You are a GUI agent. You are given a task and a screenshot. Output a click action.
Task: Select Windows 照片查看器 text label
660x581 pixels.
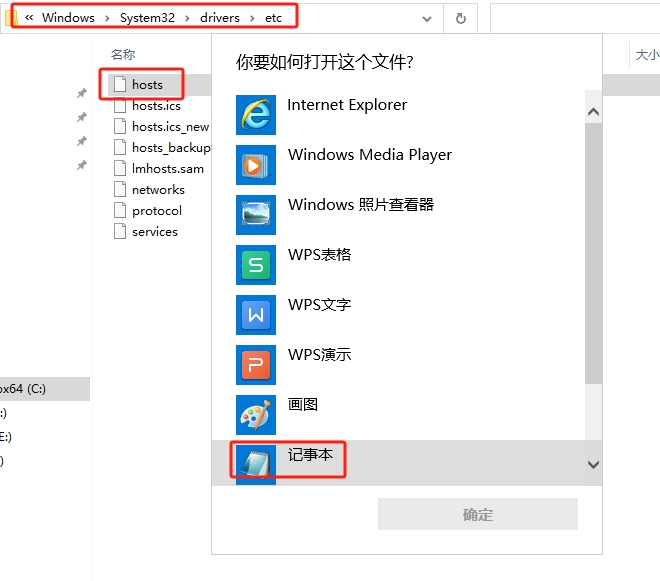coord(361,205)
